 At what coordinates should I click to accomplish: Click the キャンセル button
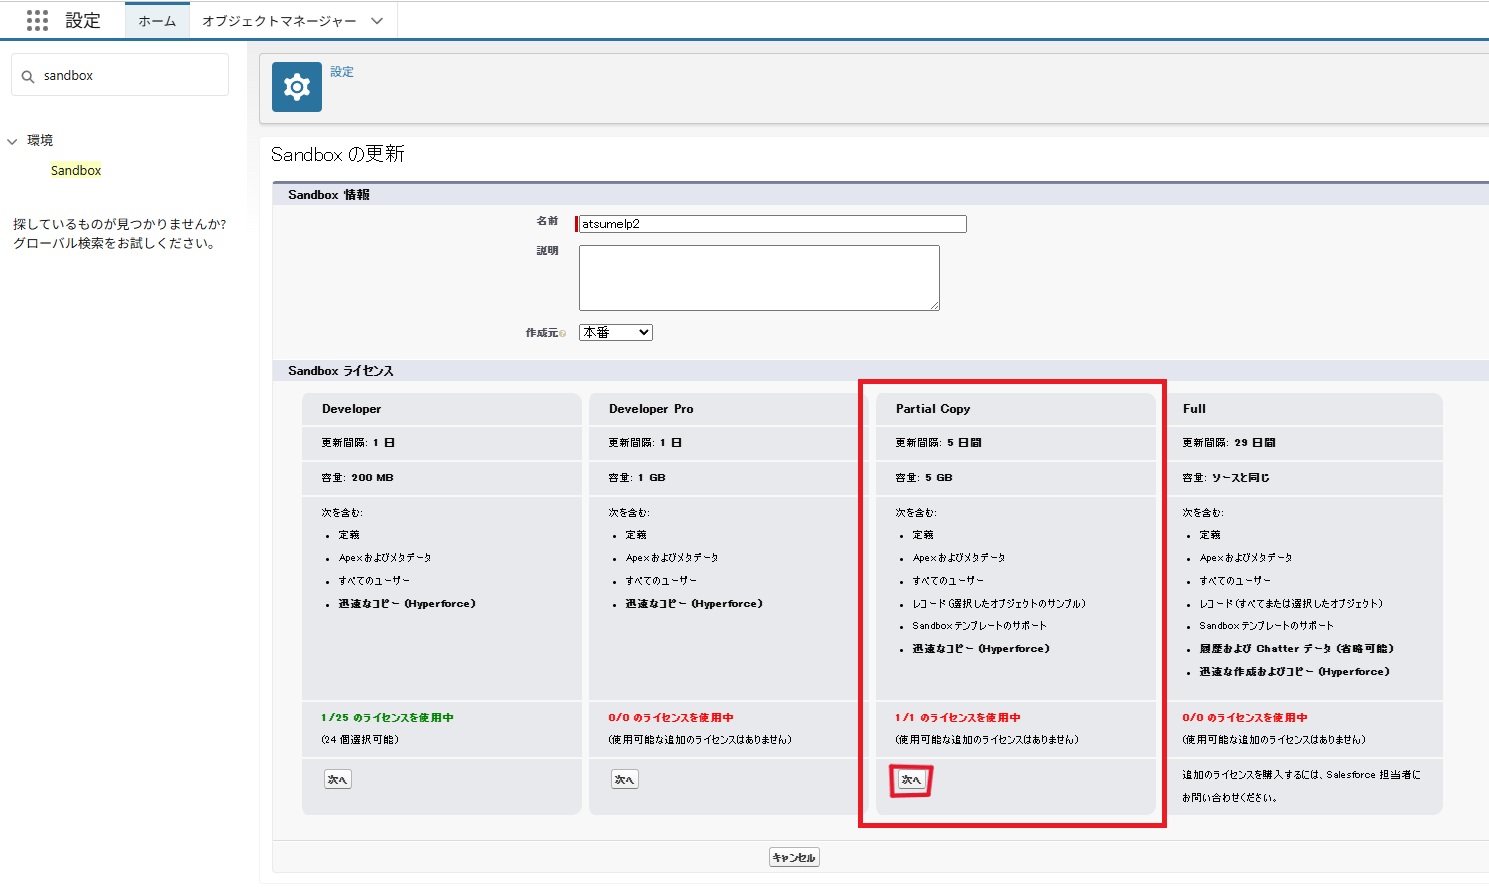[x=794, y=857]
